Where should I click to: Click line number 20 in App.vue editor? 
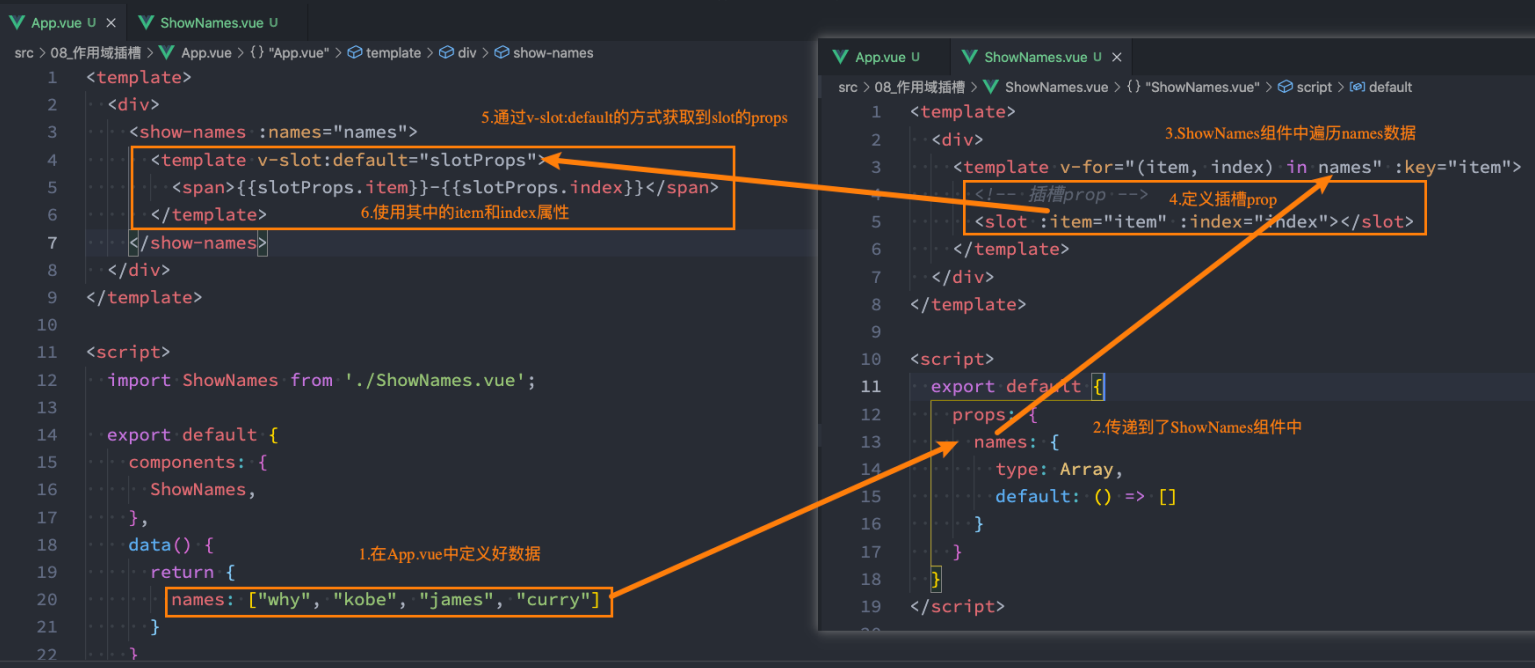46,599
